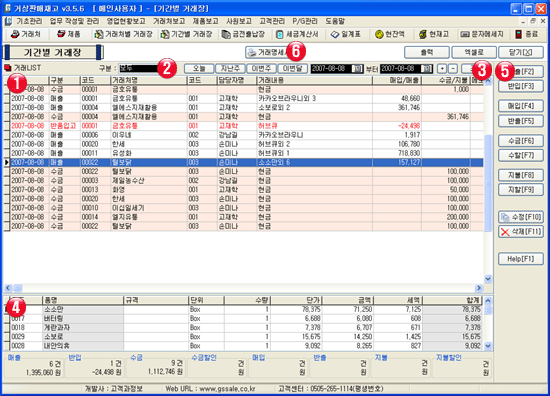Click the Help[F1] button
The width and height of the screenshot is (550, 396).
point(521,259)
